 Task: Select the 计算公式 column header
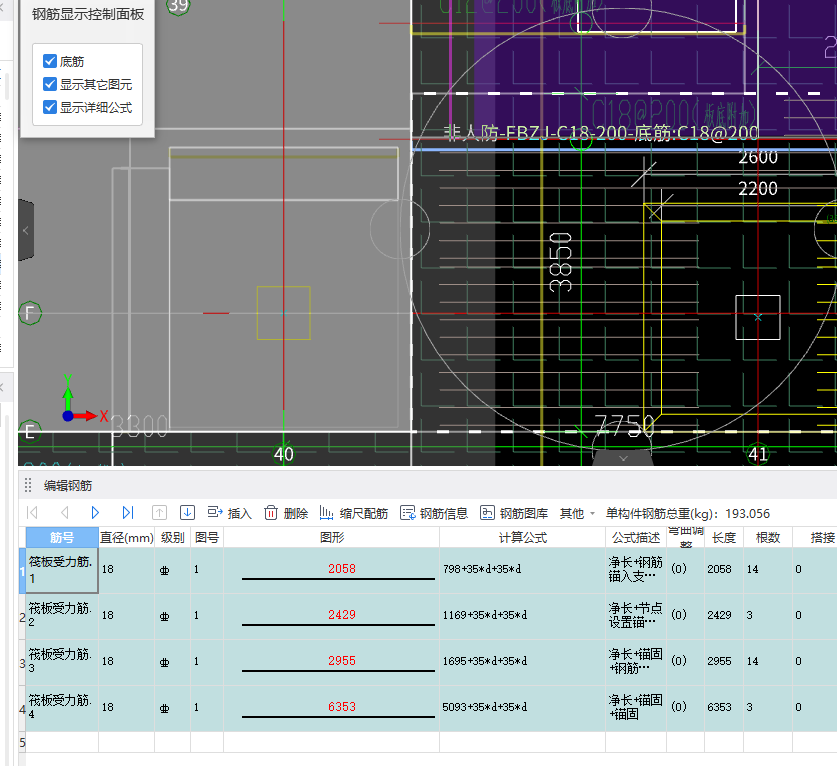523,537
